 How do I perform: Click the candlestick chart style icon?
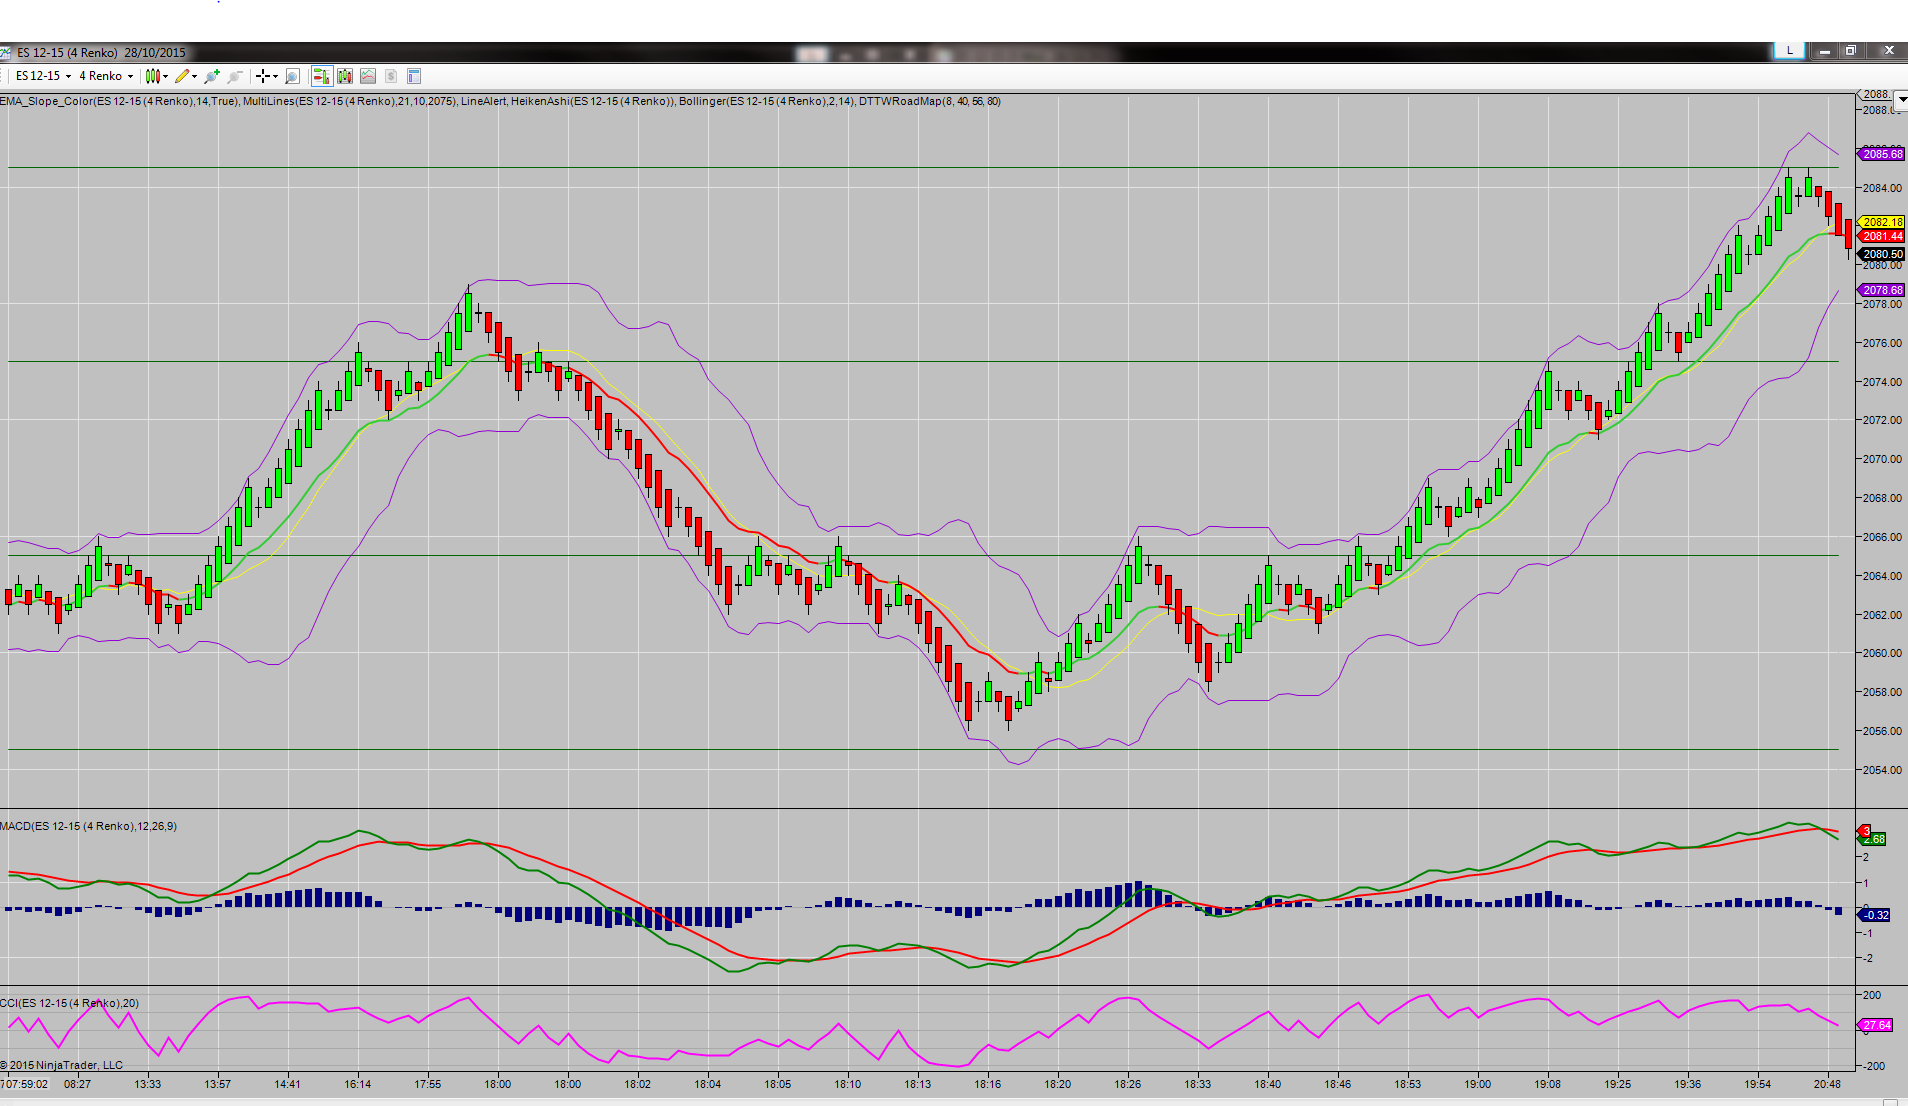pos(152,76)
